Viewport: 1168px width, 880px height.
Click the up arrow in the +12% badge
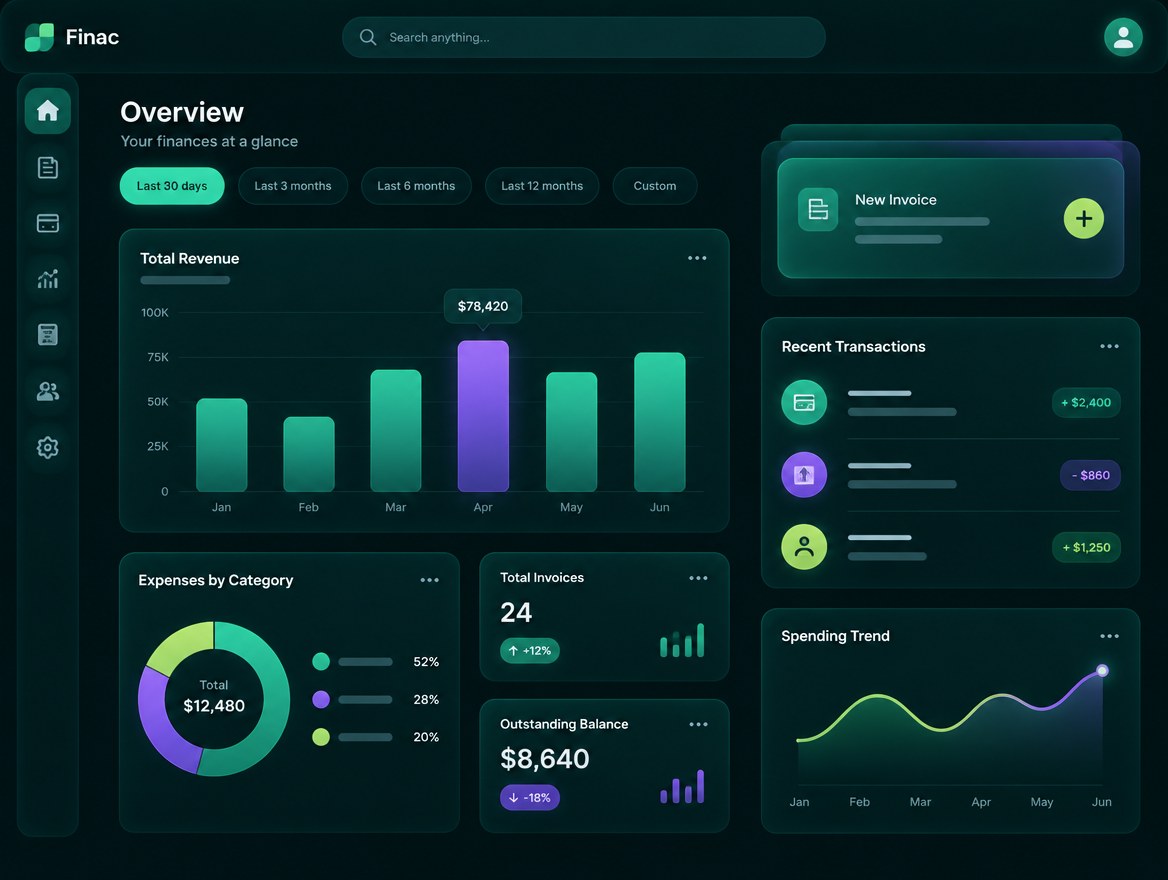pyautogui.click(x=513, y=650)
